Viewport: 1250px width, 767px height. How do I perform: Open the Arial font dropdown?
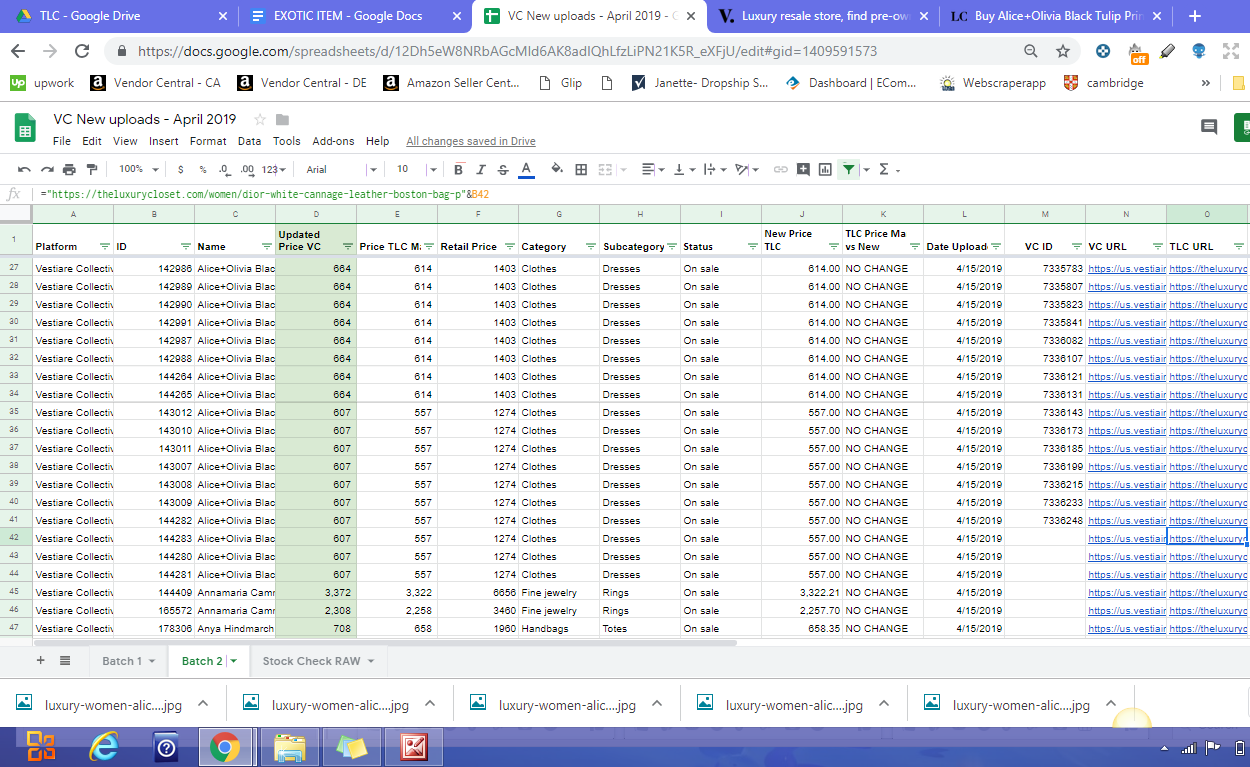pos(340,170)
